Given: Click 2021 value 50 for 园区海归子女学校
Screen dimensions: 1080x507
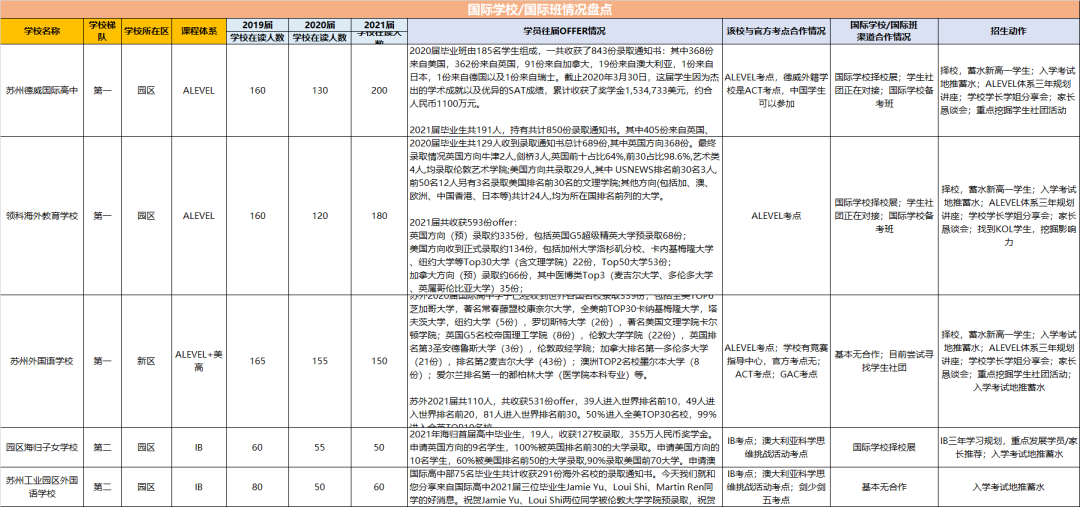Looking at the screenshot, I should (379, 448).
